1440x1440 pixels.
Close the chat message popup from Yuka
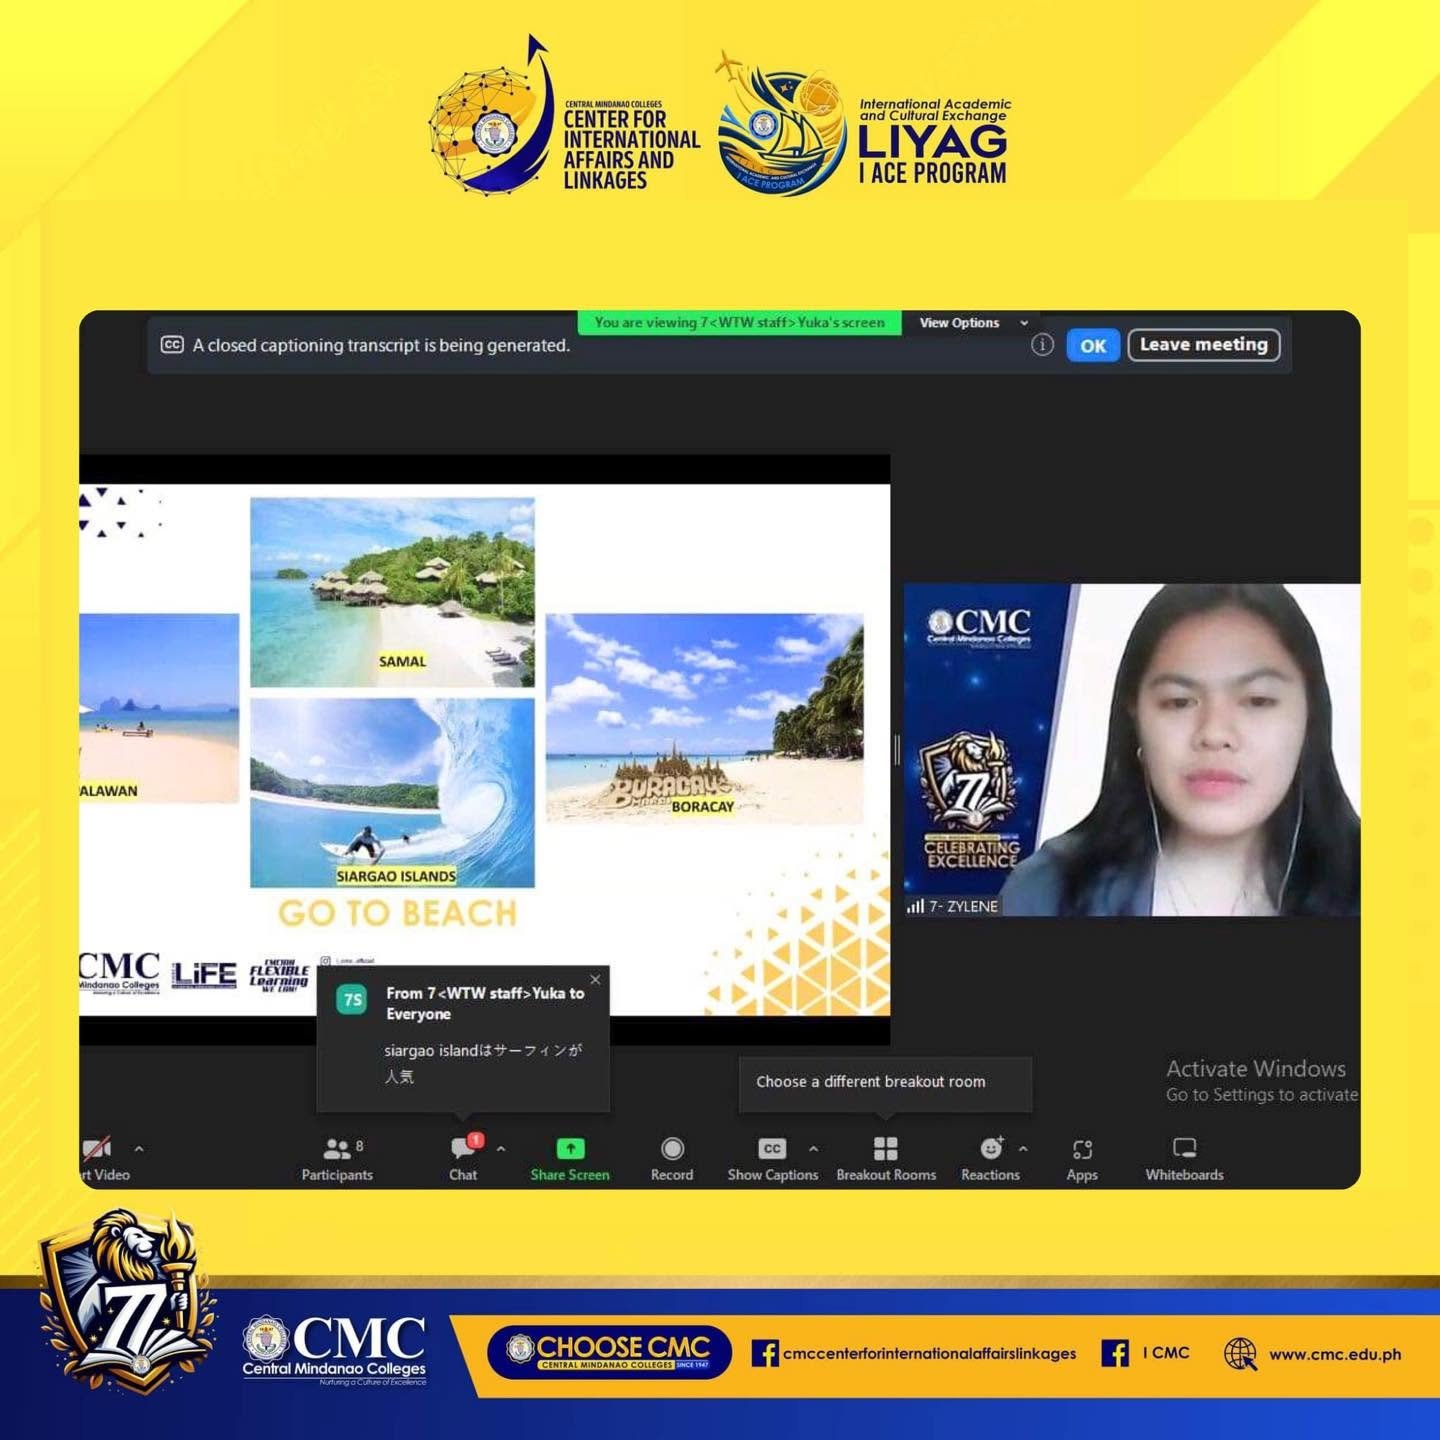[596, 979]
